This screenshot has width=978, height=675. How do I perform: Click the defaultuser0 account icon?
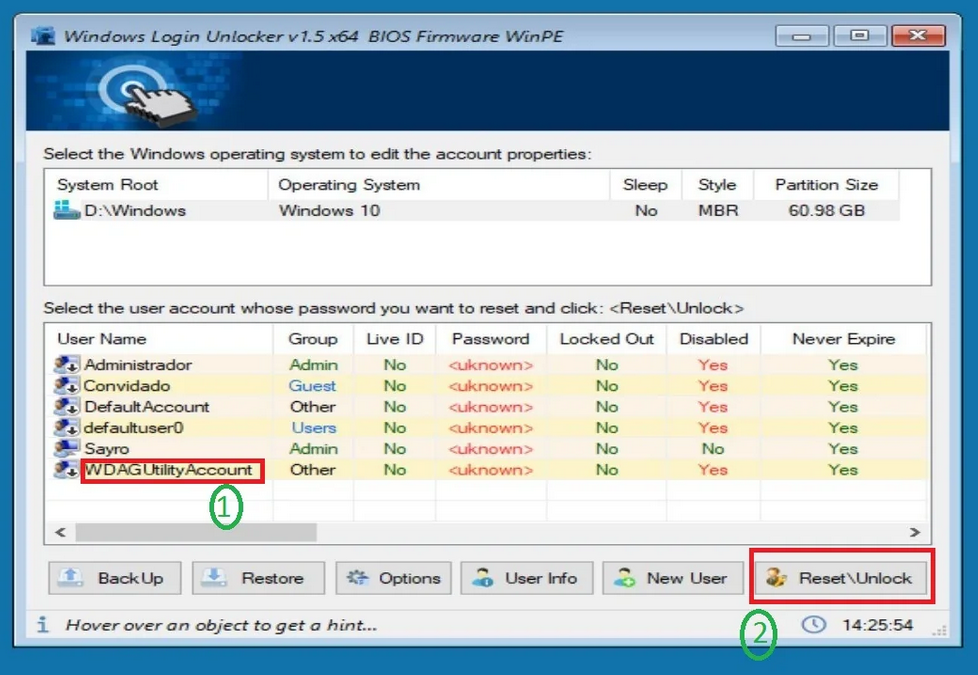click(x=66, y=428)
